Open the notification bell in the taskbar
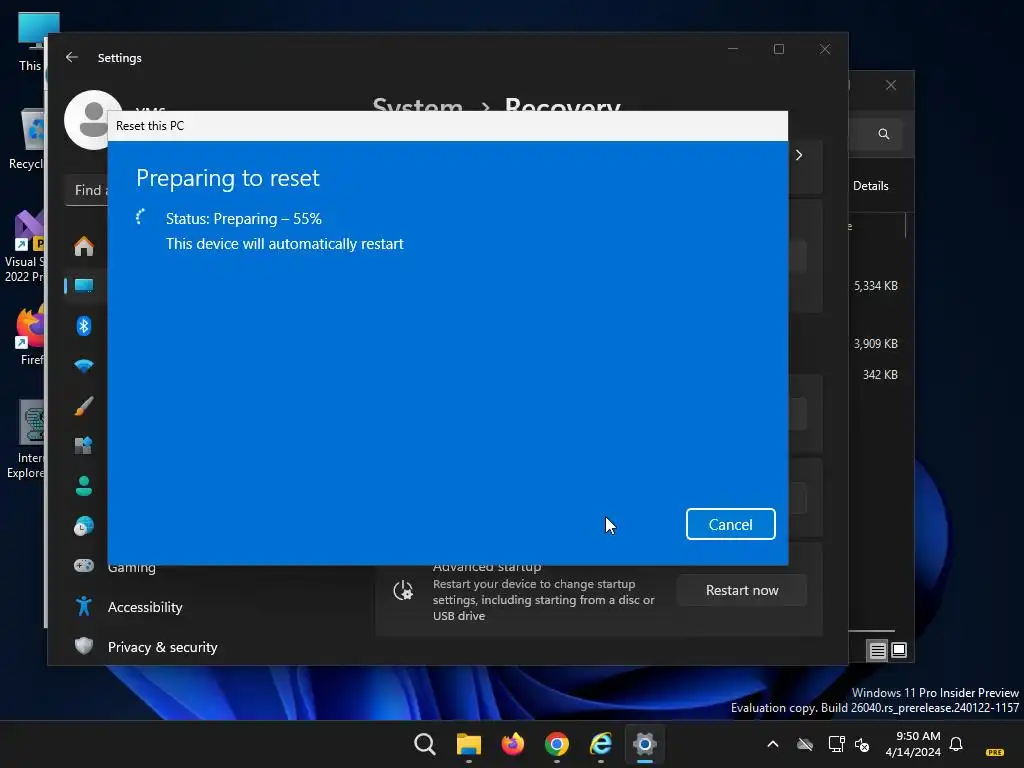Image resolution: width=1024 pixels, height=768 pixels. point(956,744)
